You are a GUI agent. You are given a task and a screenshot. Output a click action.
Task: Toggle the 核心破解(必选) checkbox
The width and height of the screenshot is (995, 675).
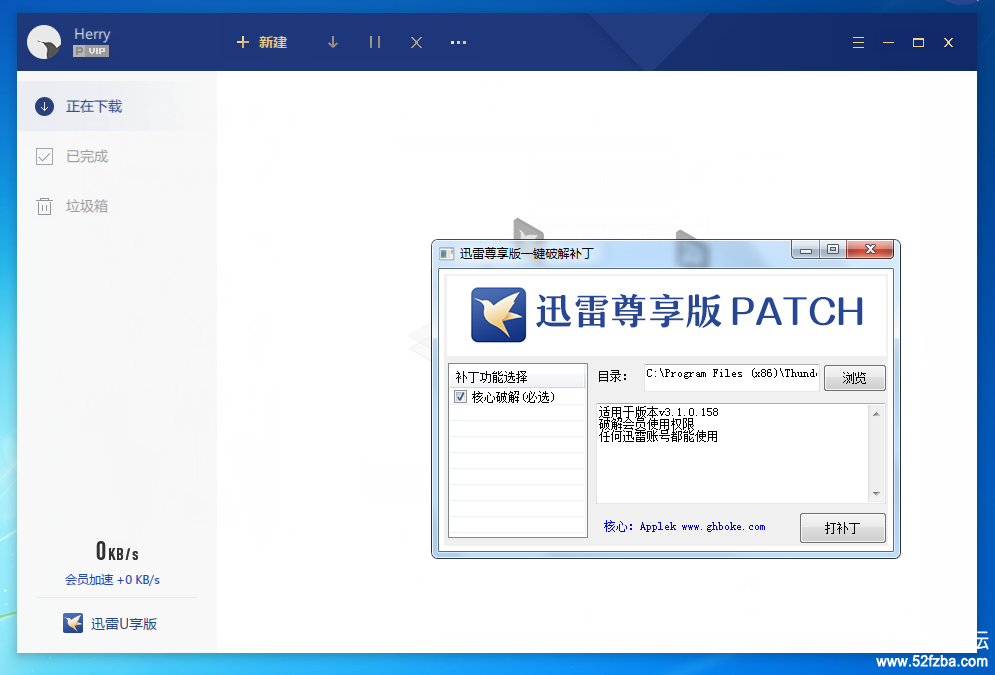461,397
